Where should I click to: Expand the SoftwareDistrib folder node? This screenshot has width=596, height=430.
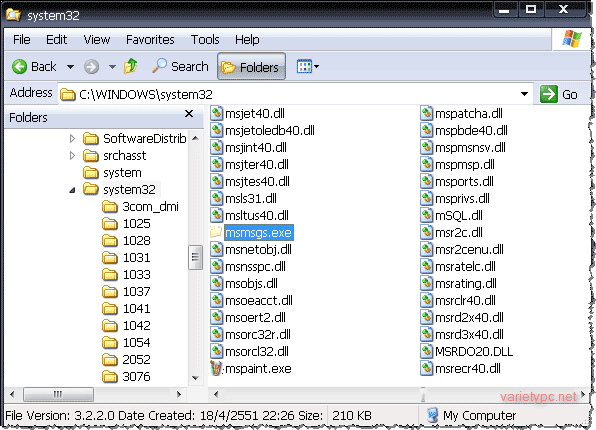click(x=72, y=138)
